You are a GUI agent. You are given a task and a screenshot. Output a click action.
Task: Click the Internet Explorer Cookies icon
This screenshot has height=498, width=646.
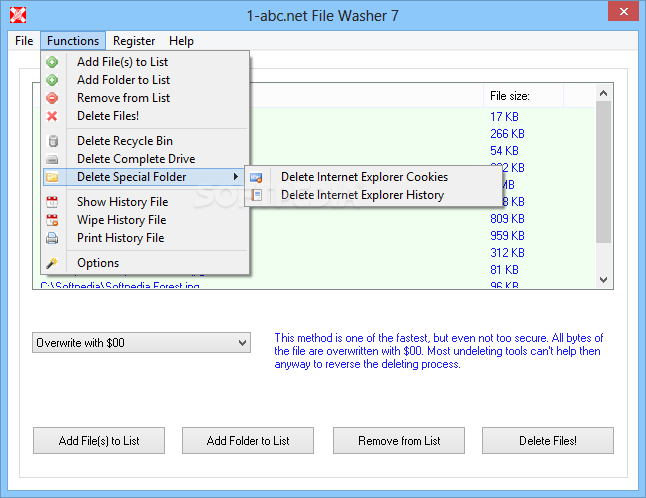256,178
